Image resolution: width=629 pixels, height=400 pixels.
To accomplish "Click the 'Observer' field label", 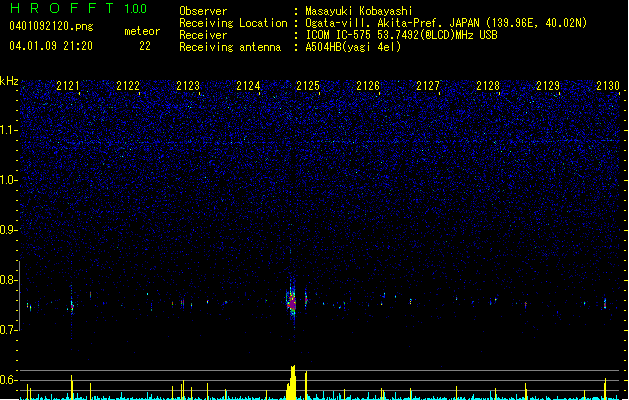I will [x=203, y=11].
